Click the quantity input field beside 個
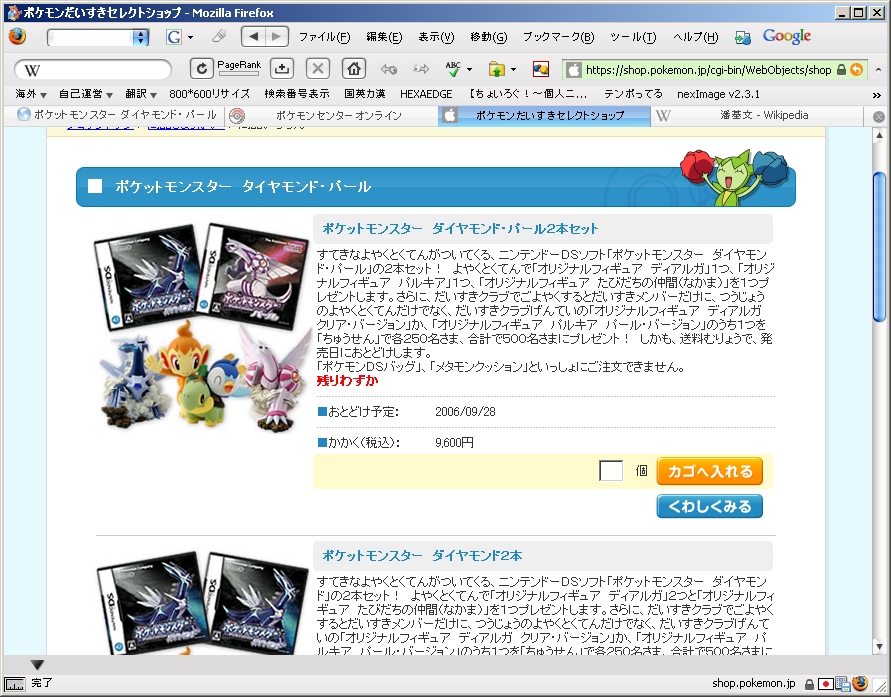 pos(611,471)
